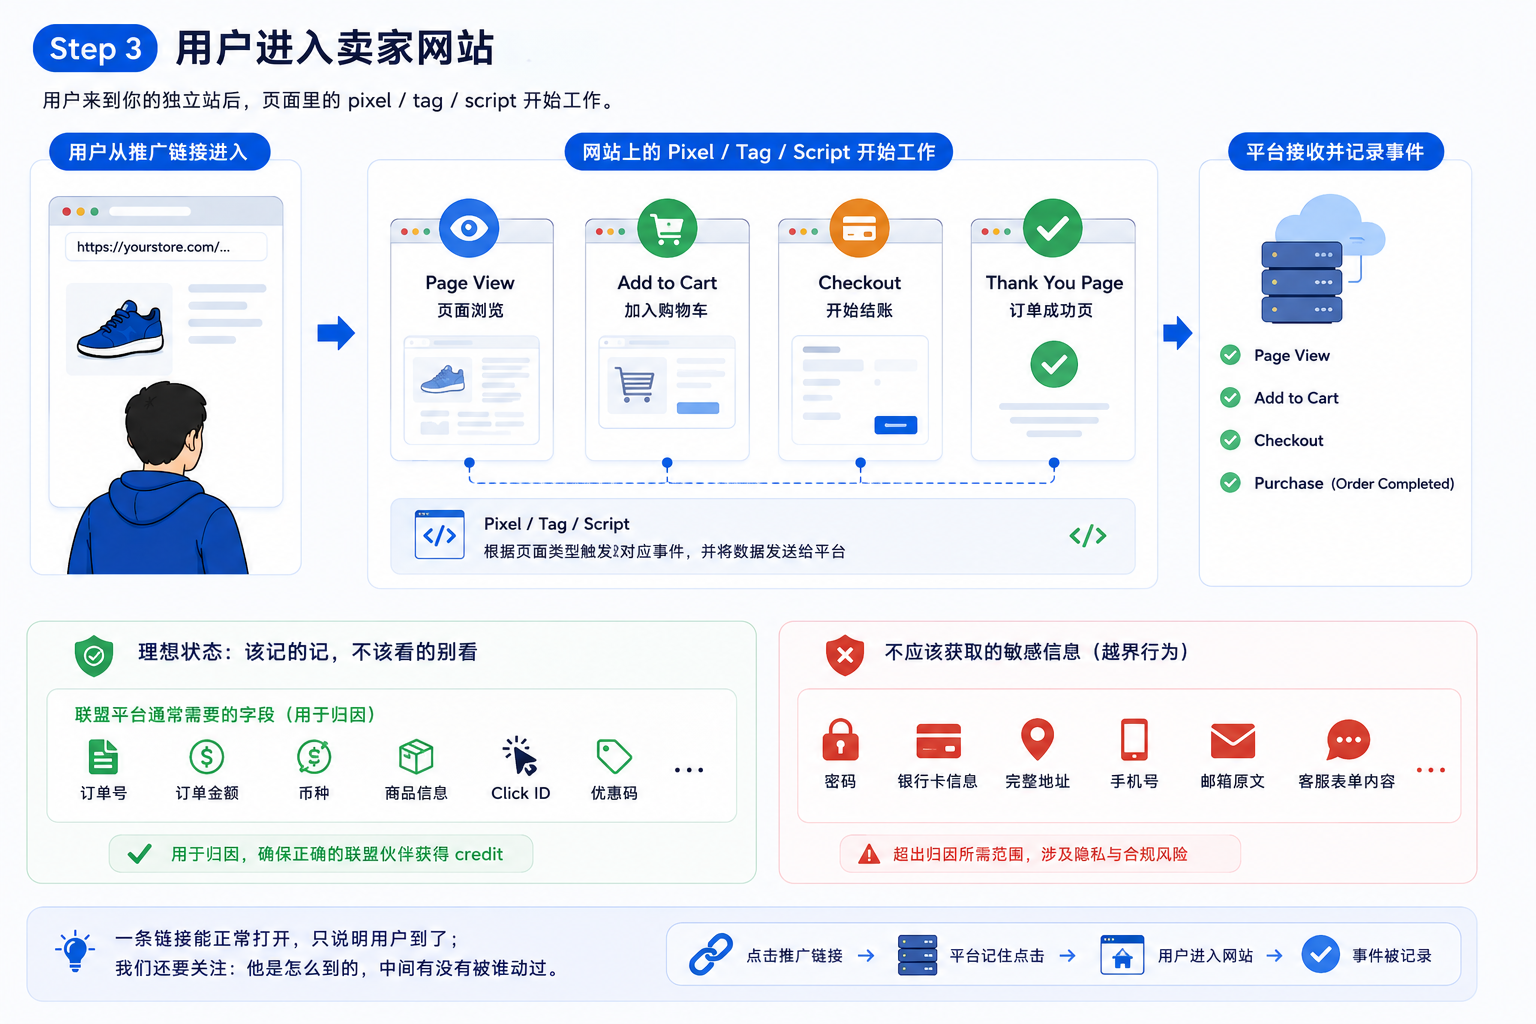
Task: Click the red bank card icon above 银行卡信息
Action: [x=938, y=741]
